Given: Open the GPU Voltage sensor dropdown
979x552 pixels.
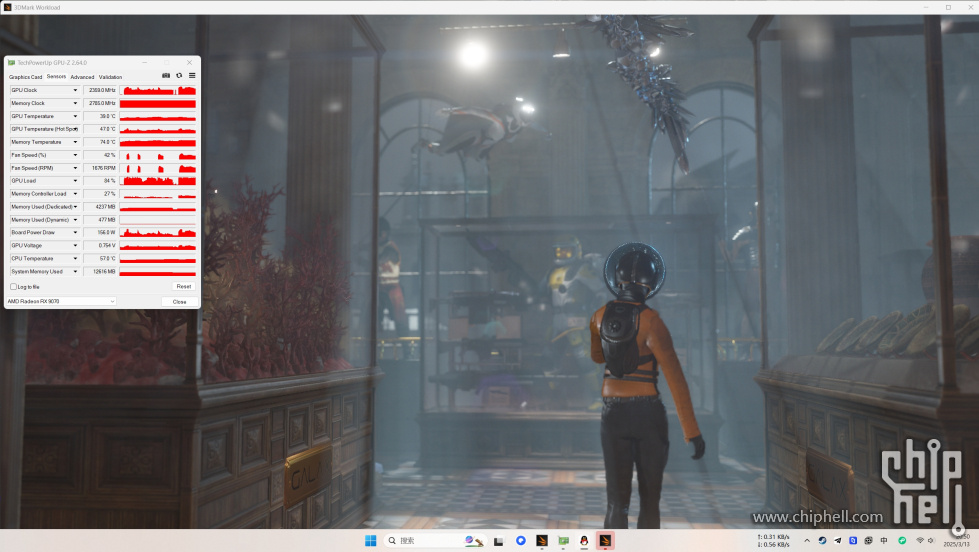Looking at the screenshot, I should coord(76,245).
